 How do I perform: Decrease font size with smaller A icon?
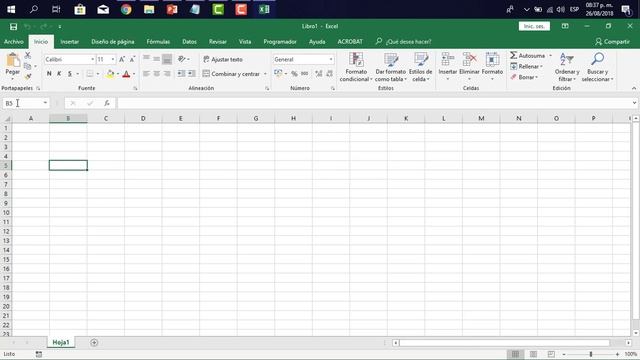(132, 60)
